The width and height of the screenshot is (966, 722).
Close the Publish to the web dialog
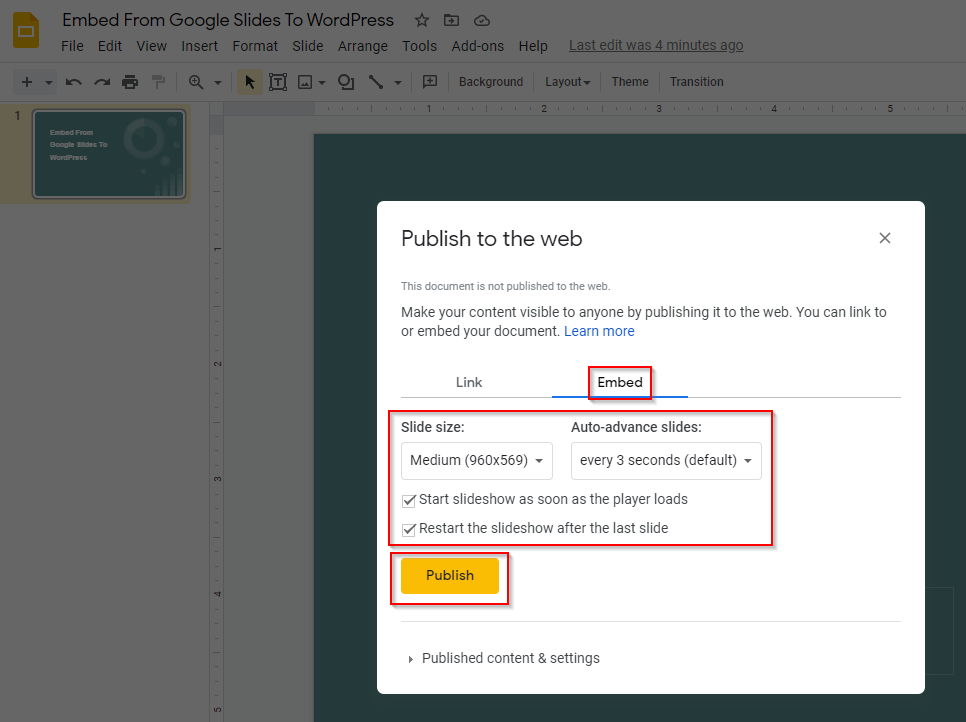(x=885, y=238)
